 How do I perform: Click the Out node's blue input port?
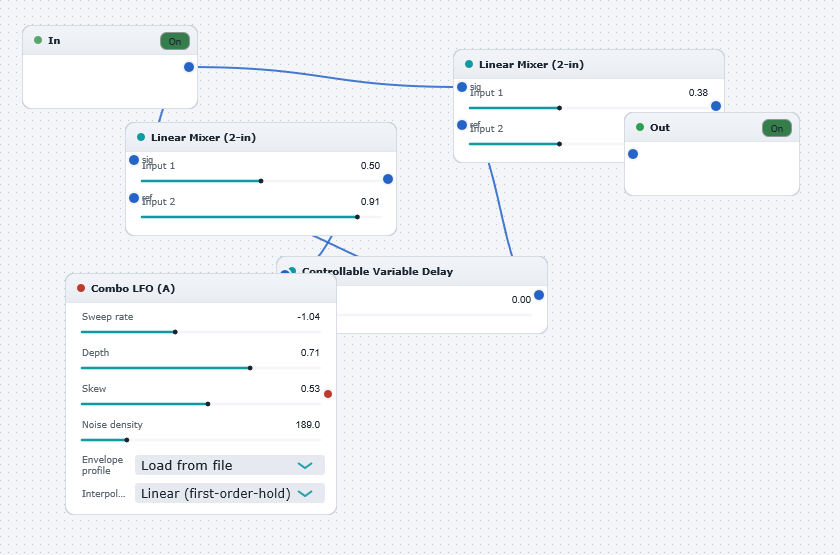pos(633,154)
